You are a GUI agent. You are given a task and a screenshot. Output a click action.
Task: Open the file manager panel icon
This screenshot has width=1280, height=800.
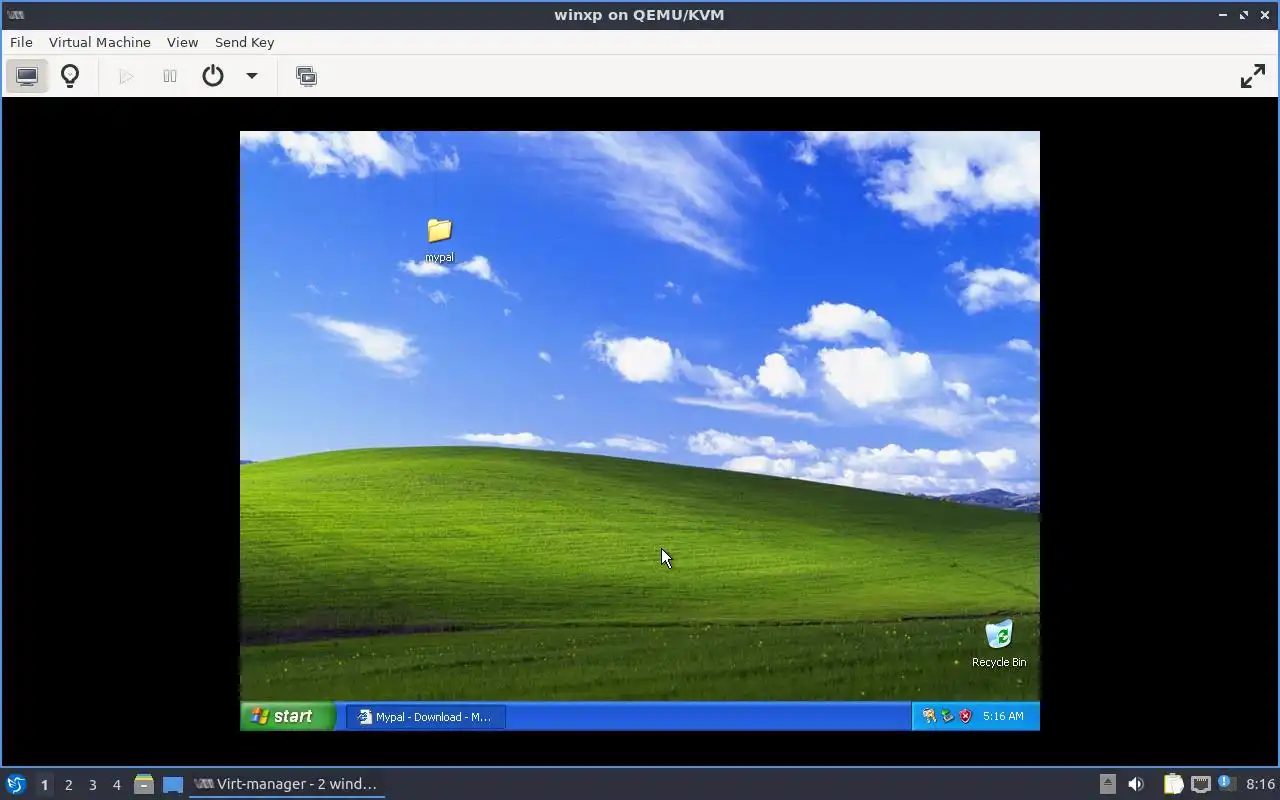pyautogui.click(x=144, y=785)
